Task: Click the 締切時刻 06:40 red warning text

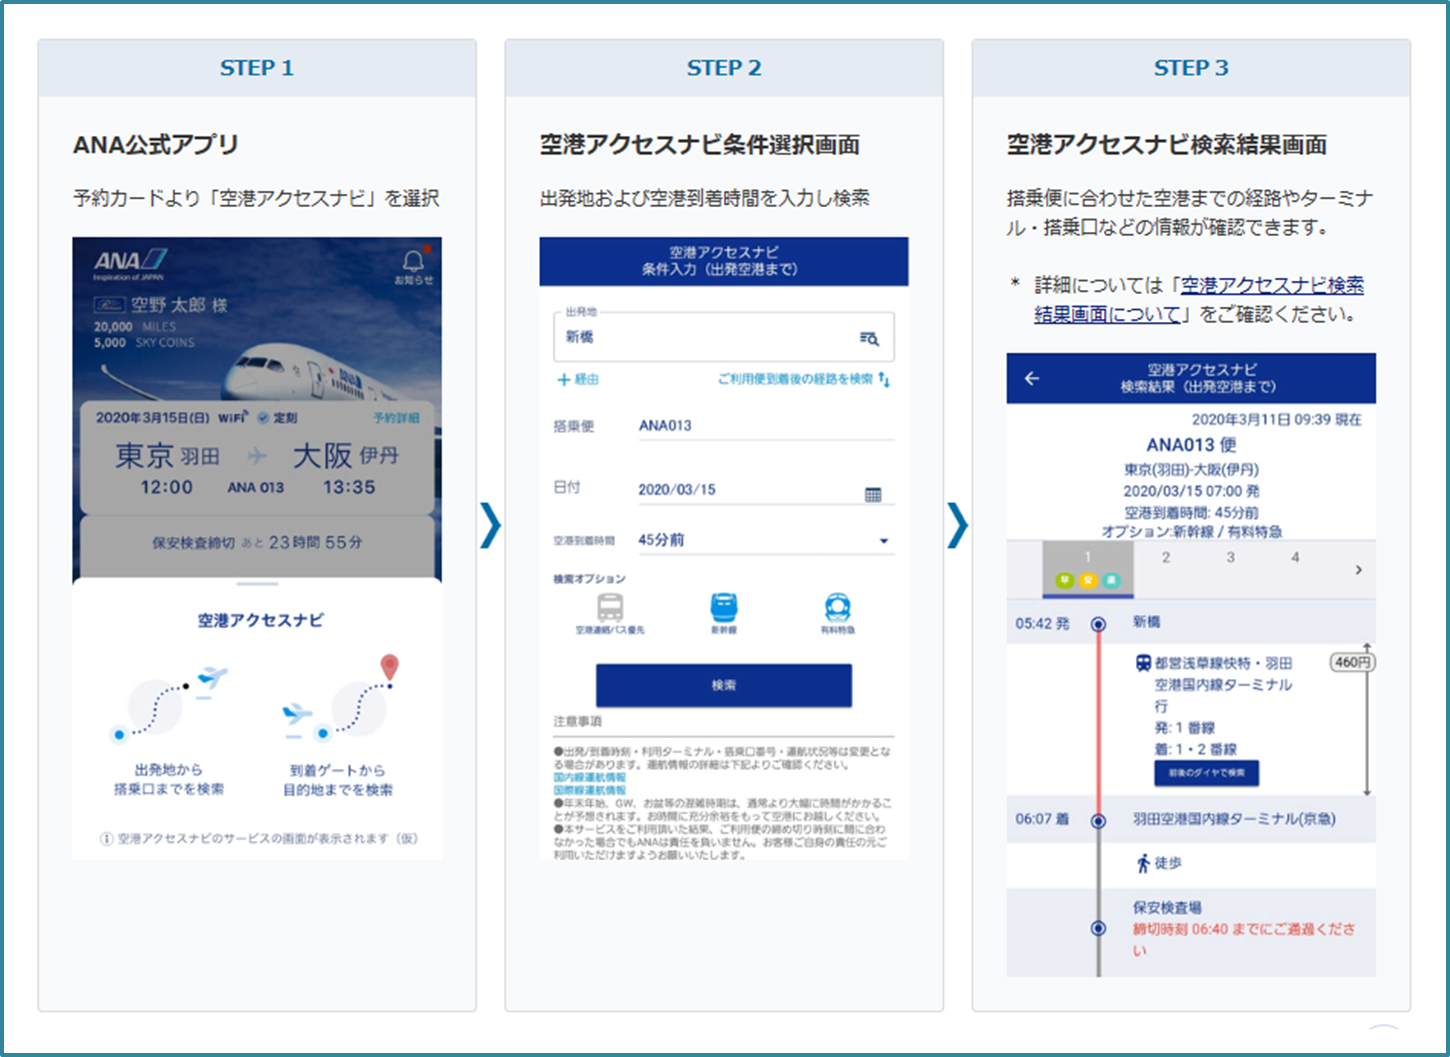Action: pyautogui.click(x=1243, y=940)
